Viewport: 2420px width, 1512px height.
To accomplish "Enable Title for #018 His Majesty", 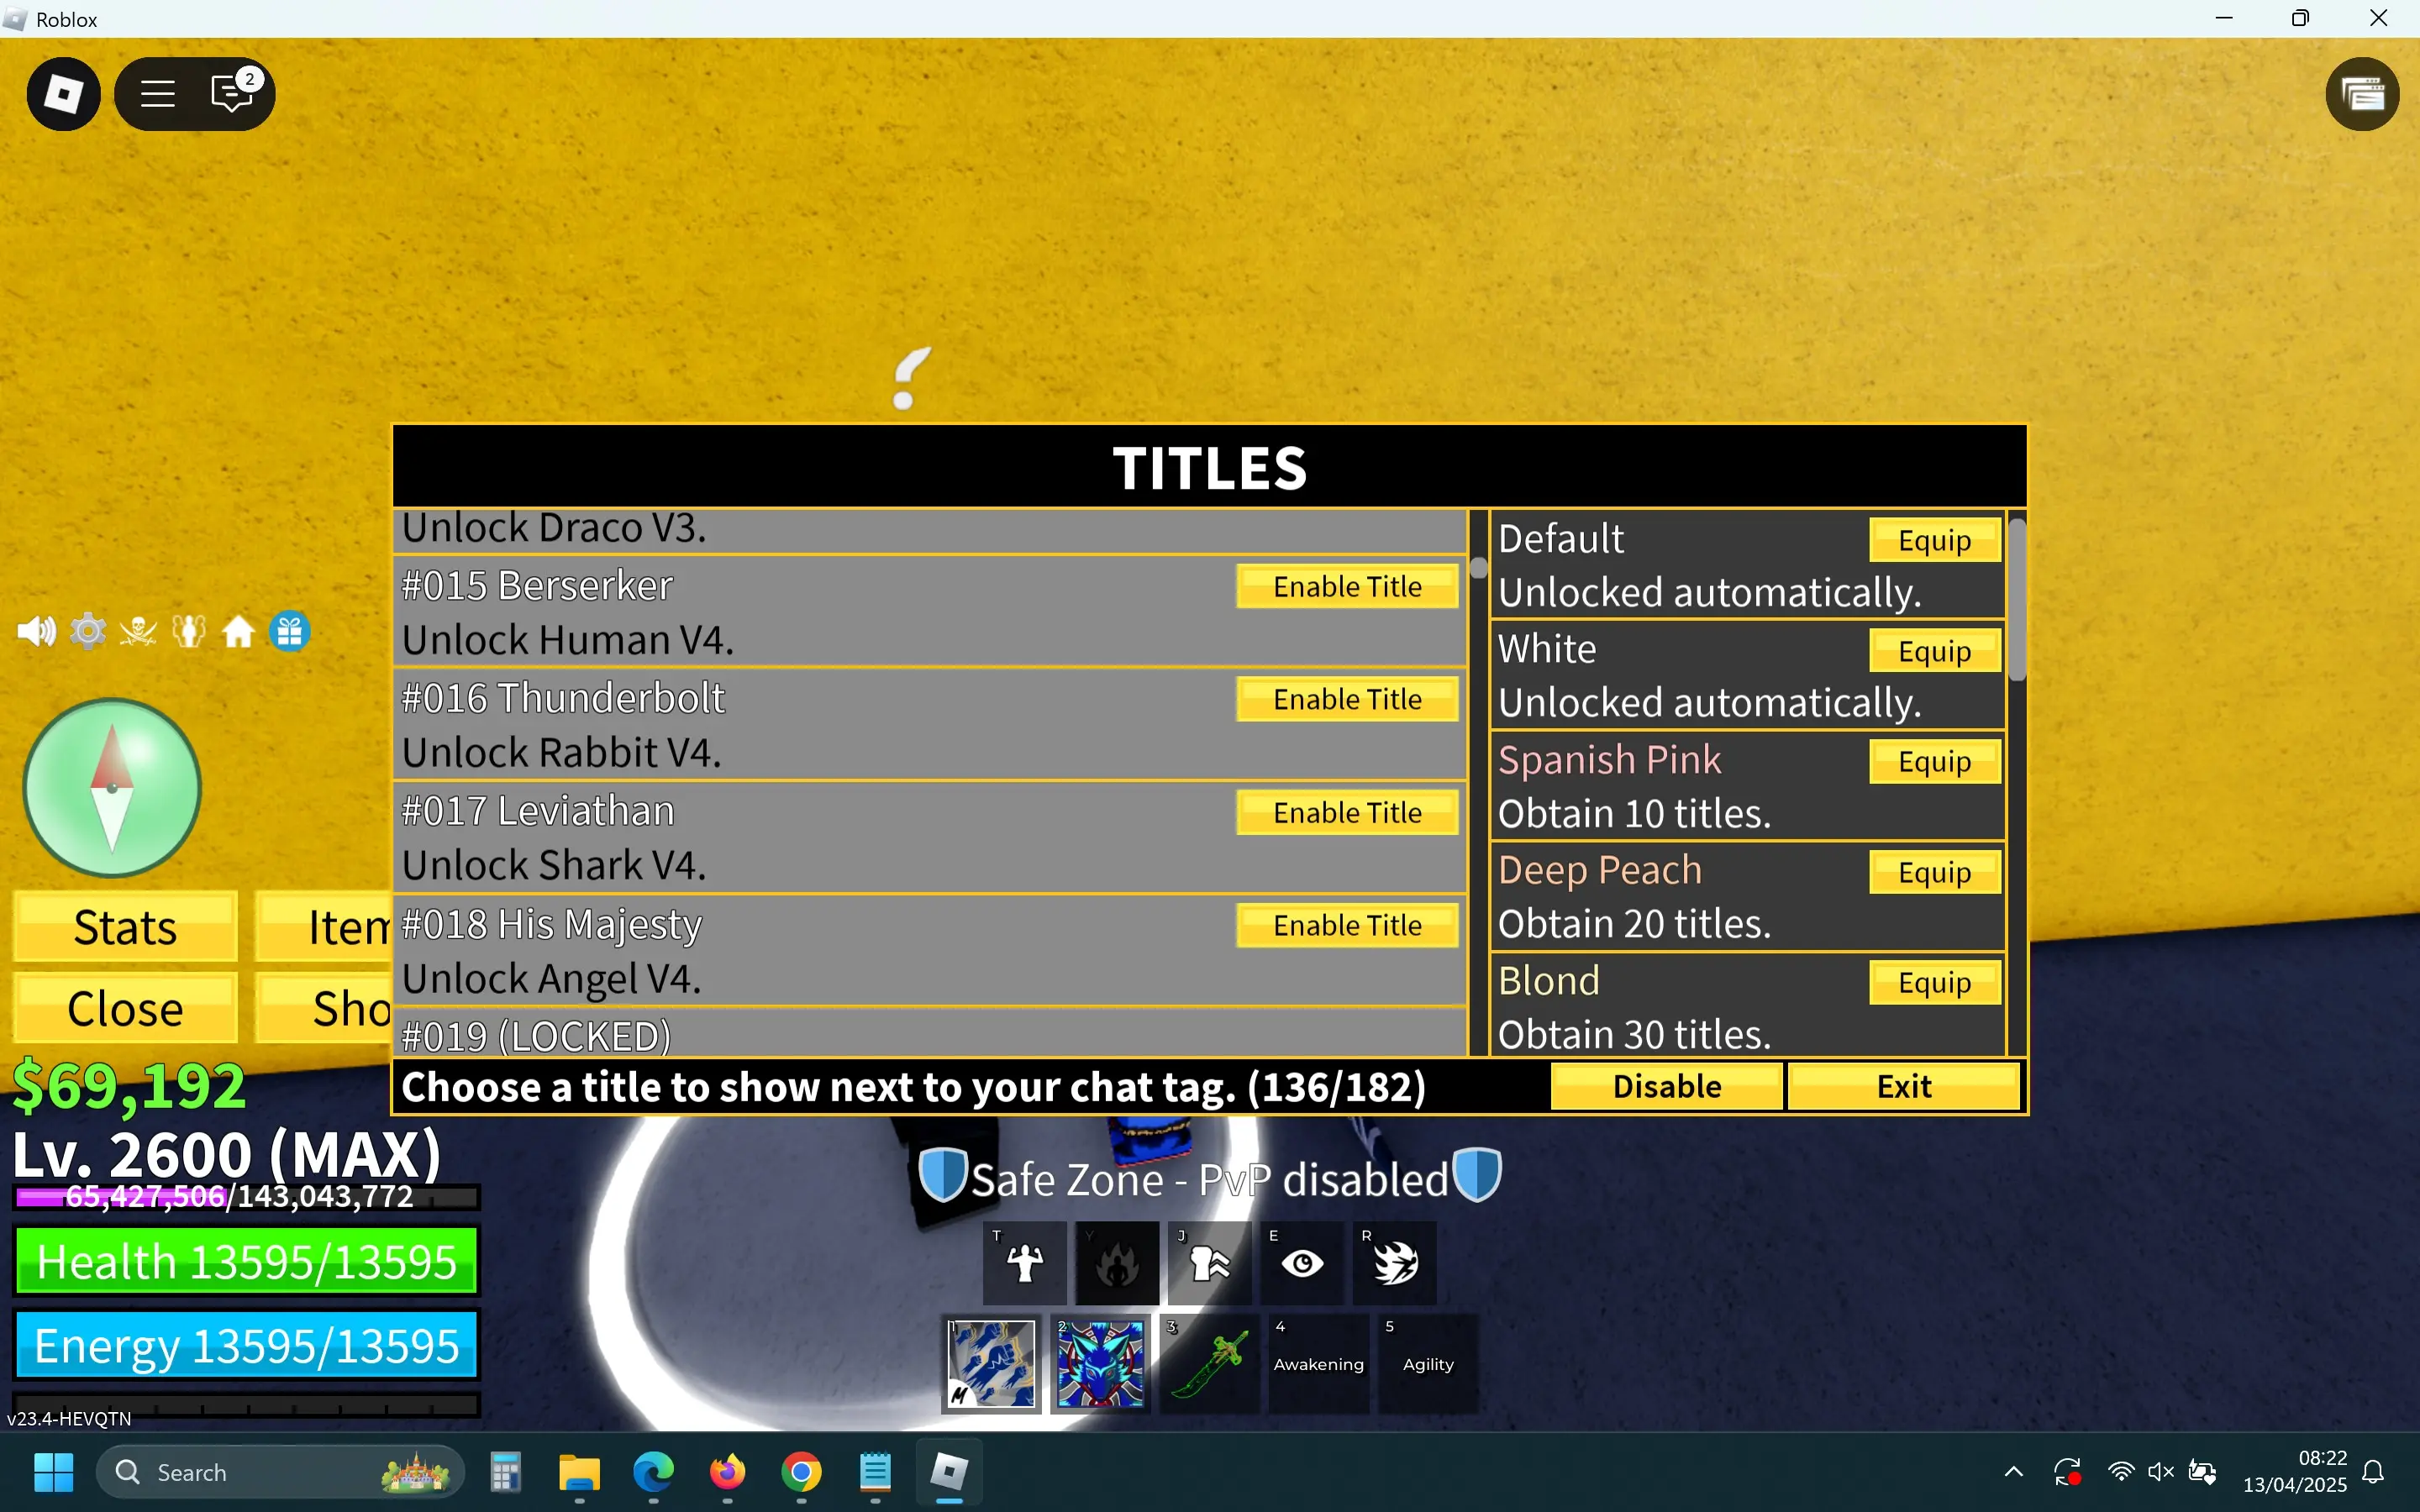I will pos(1346,925).
